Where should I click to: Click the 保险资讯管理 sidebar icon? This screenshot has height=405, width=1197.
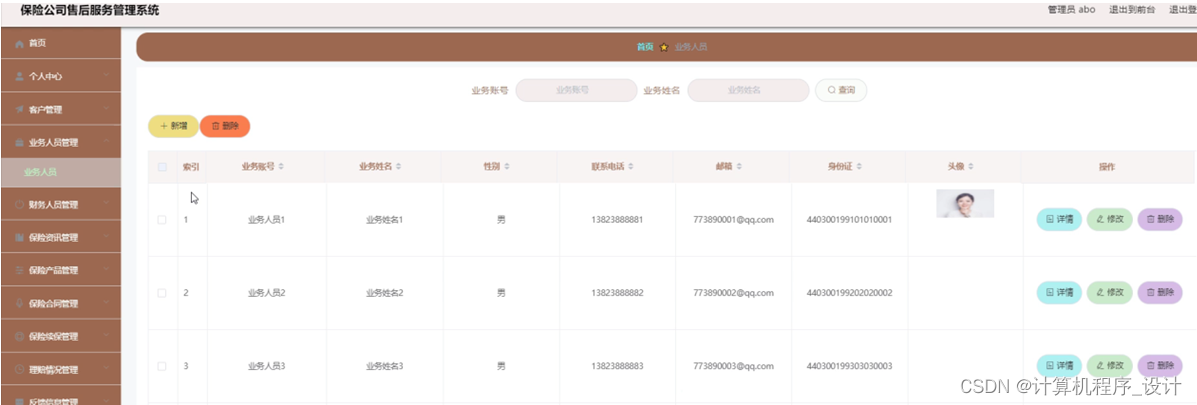tap(20, 238)
